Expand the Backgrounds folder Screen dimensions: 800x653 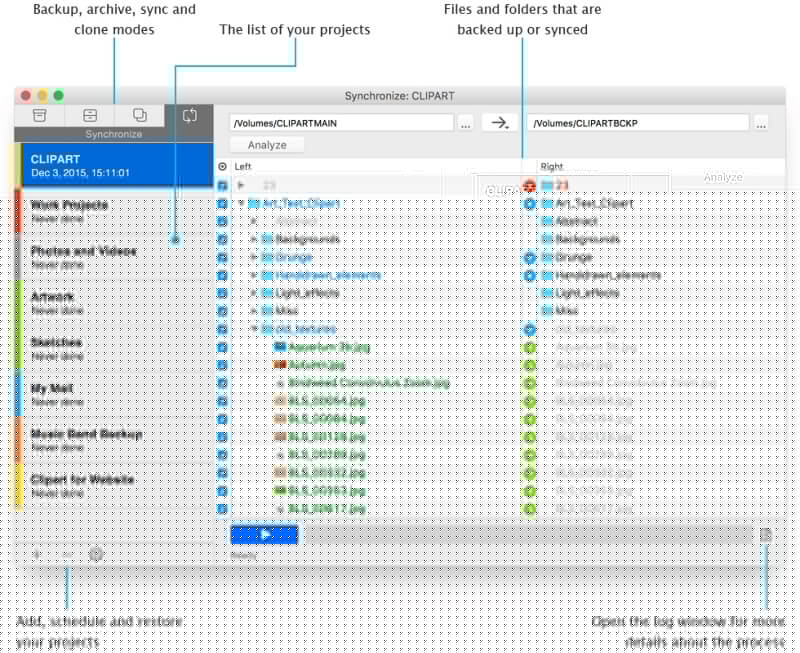254,239
